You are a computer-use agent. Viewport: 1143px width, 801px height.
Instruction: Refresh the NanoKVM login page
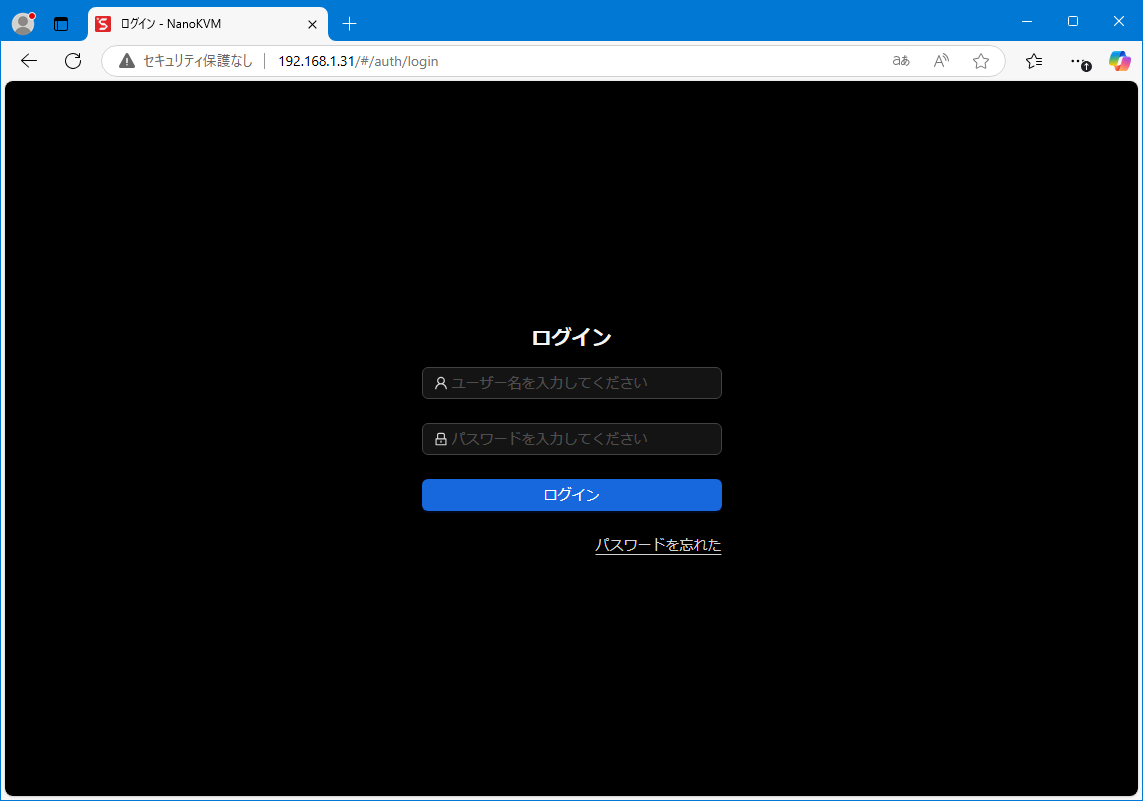click(x=73, y=61)
